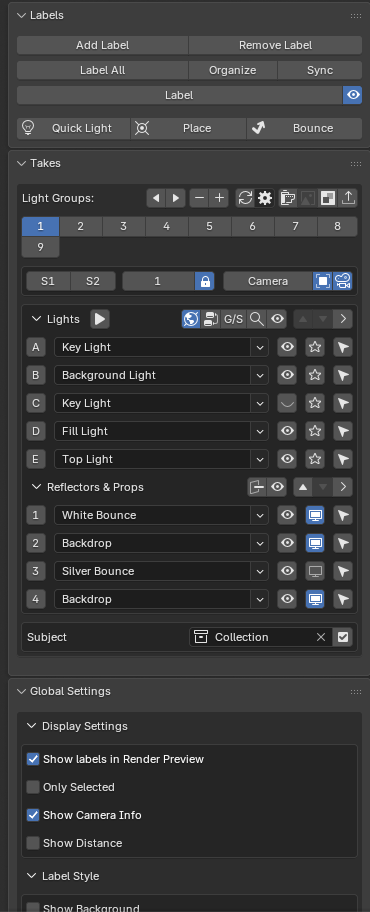Viewport: 370px width, 912px height.
Task: Click the copy light groups icon
Action: click(x=287, y=198)
